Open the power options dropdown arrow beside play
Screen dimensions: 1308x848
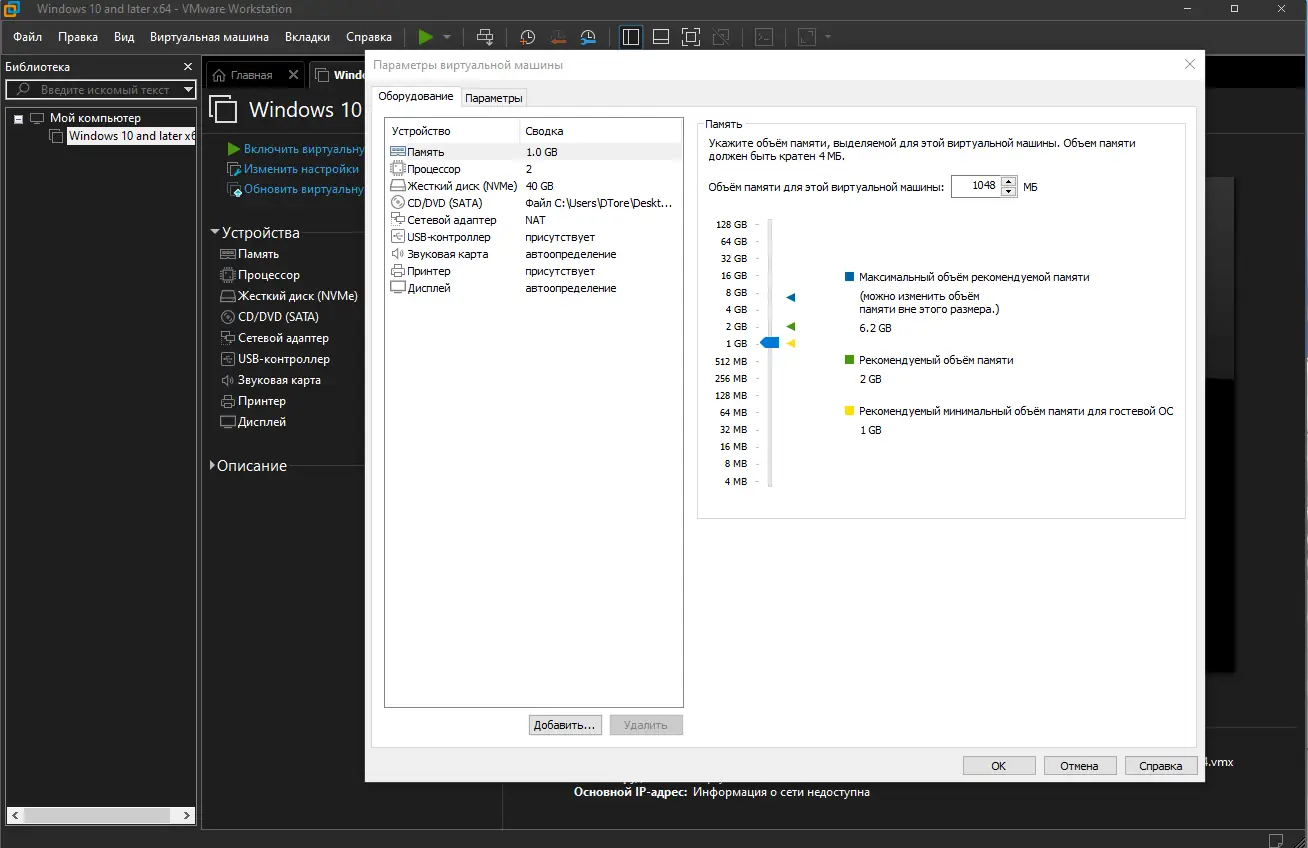point(447,37)
